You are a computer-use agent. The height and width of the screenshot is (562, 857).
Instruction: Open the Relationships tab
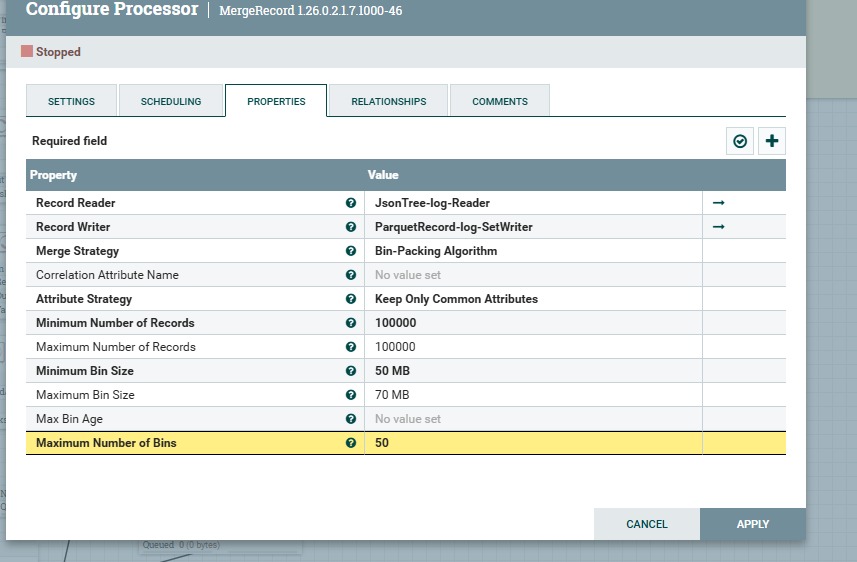(x=389, y=101)
